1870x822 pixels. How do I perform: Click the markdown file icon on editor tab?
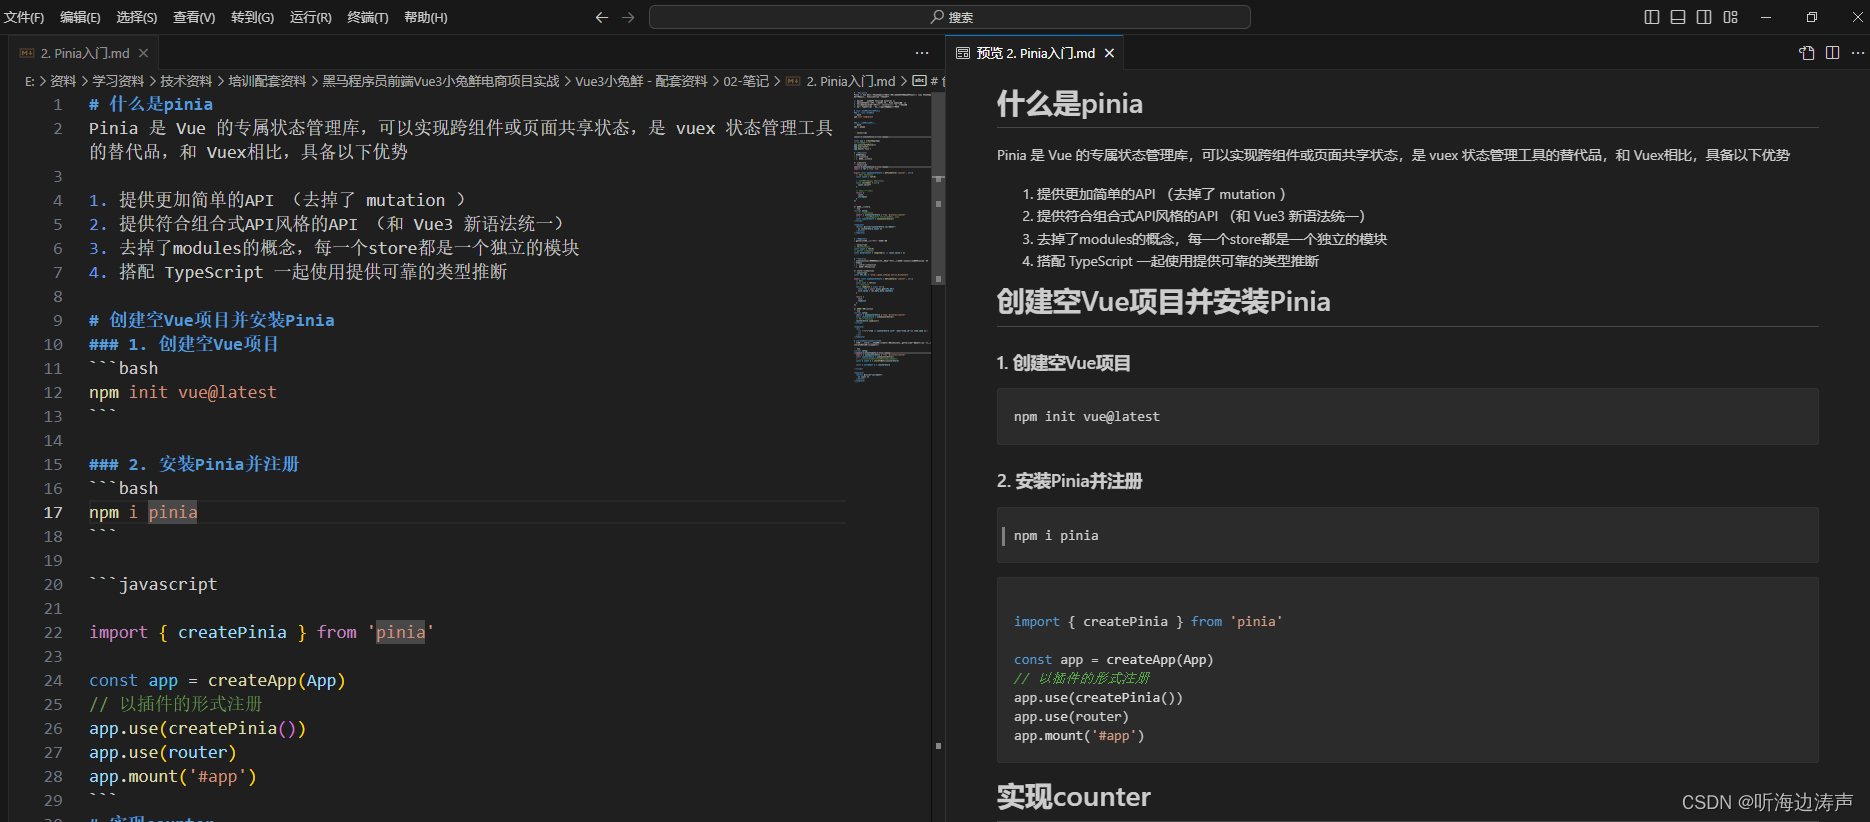click(x=27, y=53)
